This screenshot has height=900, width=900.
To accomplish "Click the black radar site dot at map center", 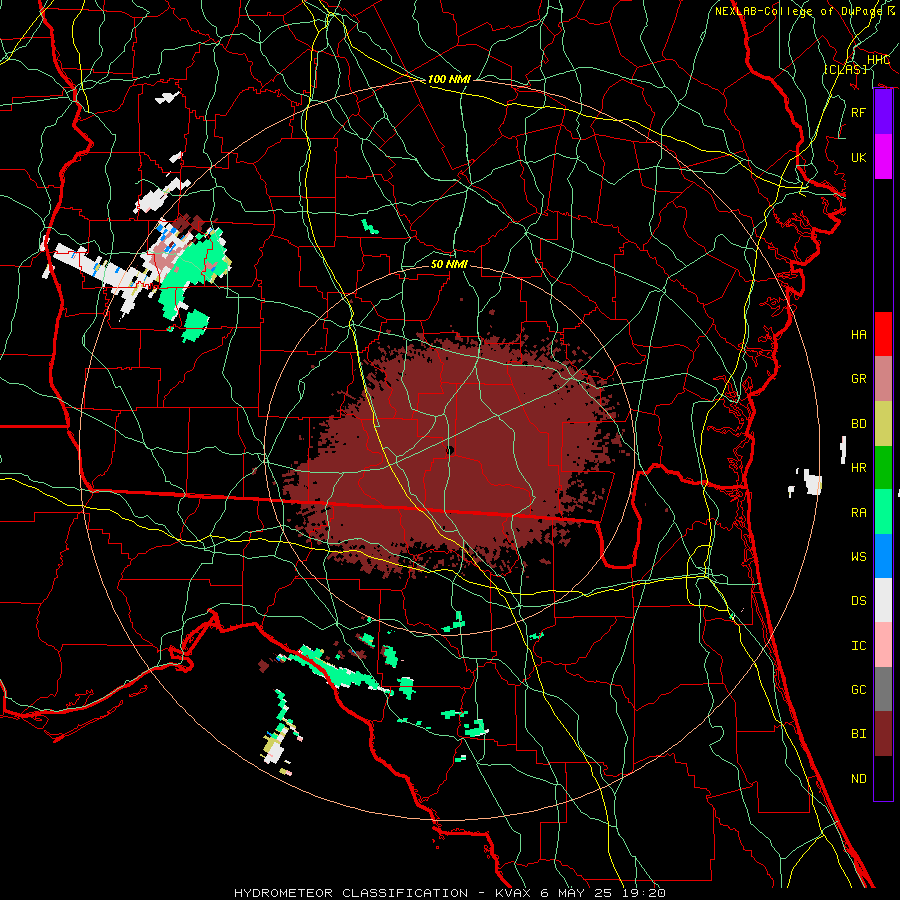I will click(x=450, y=451).
